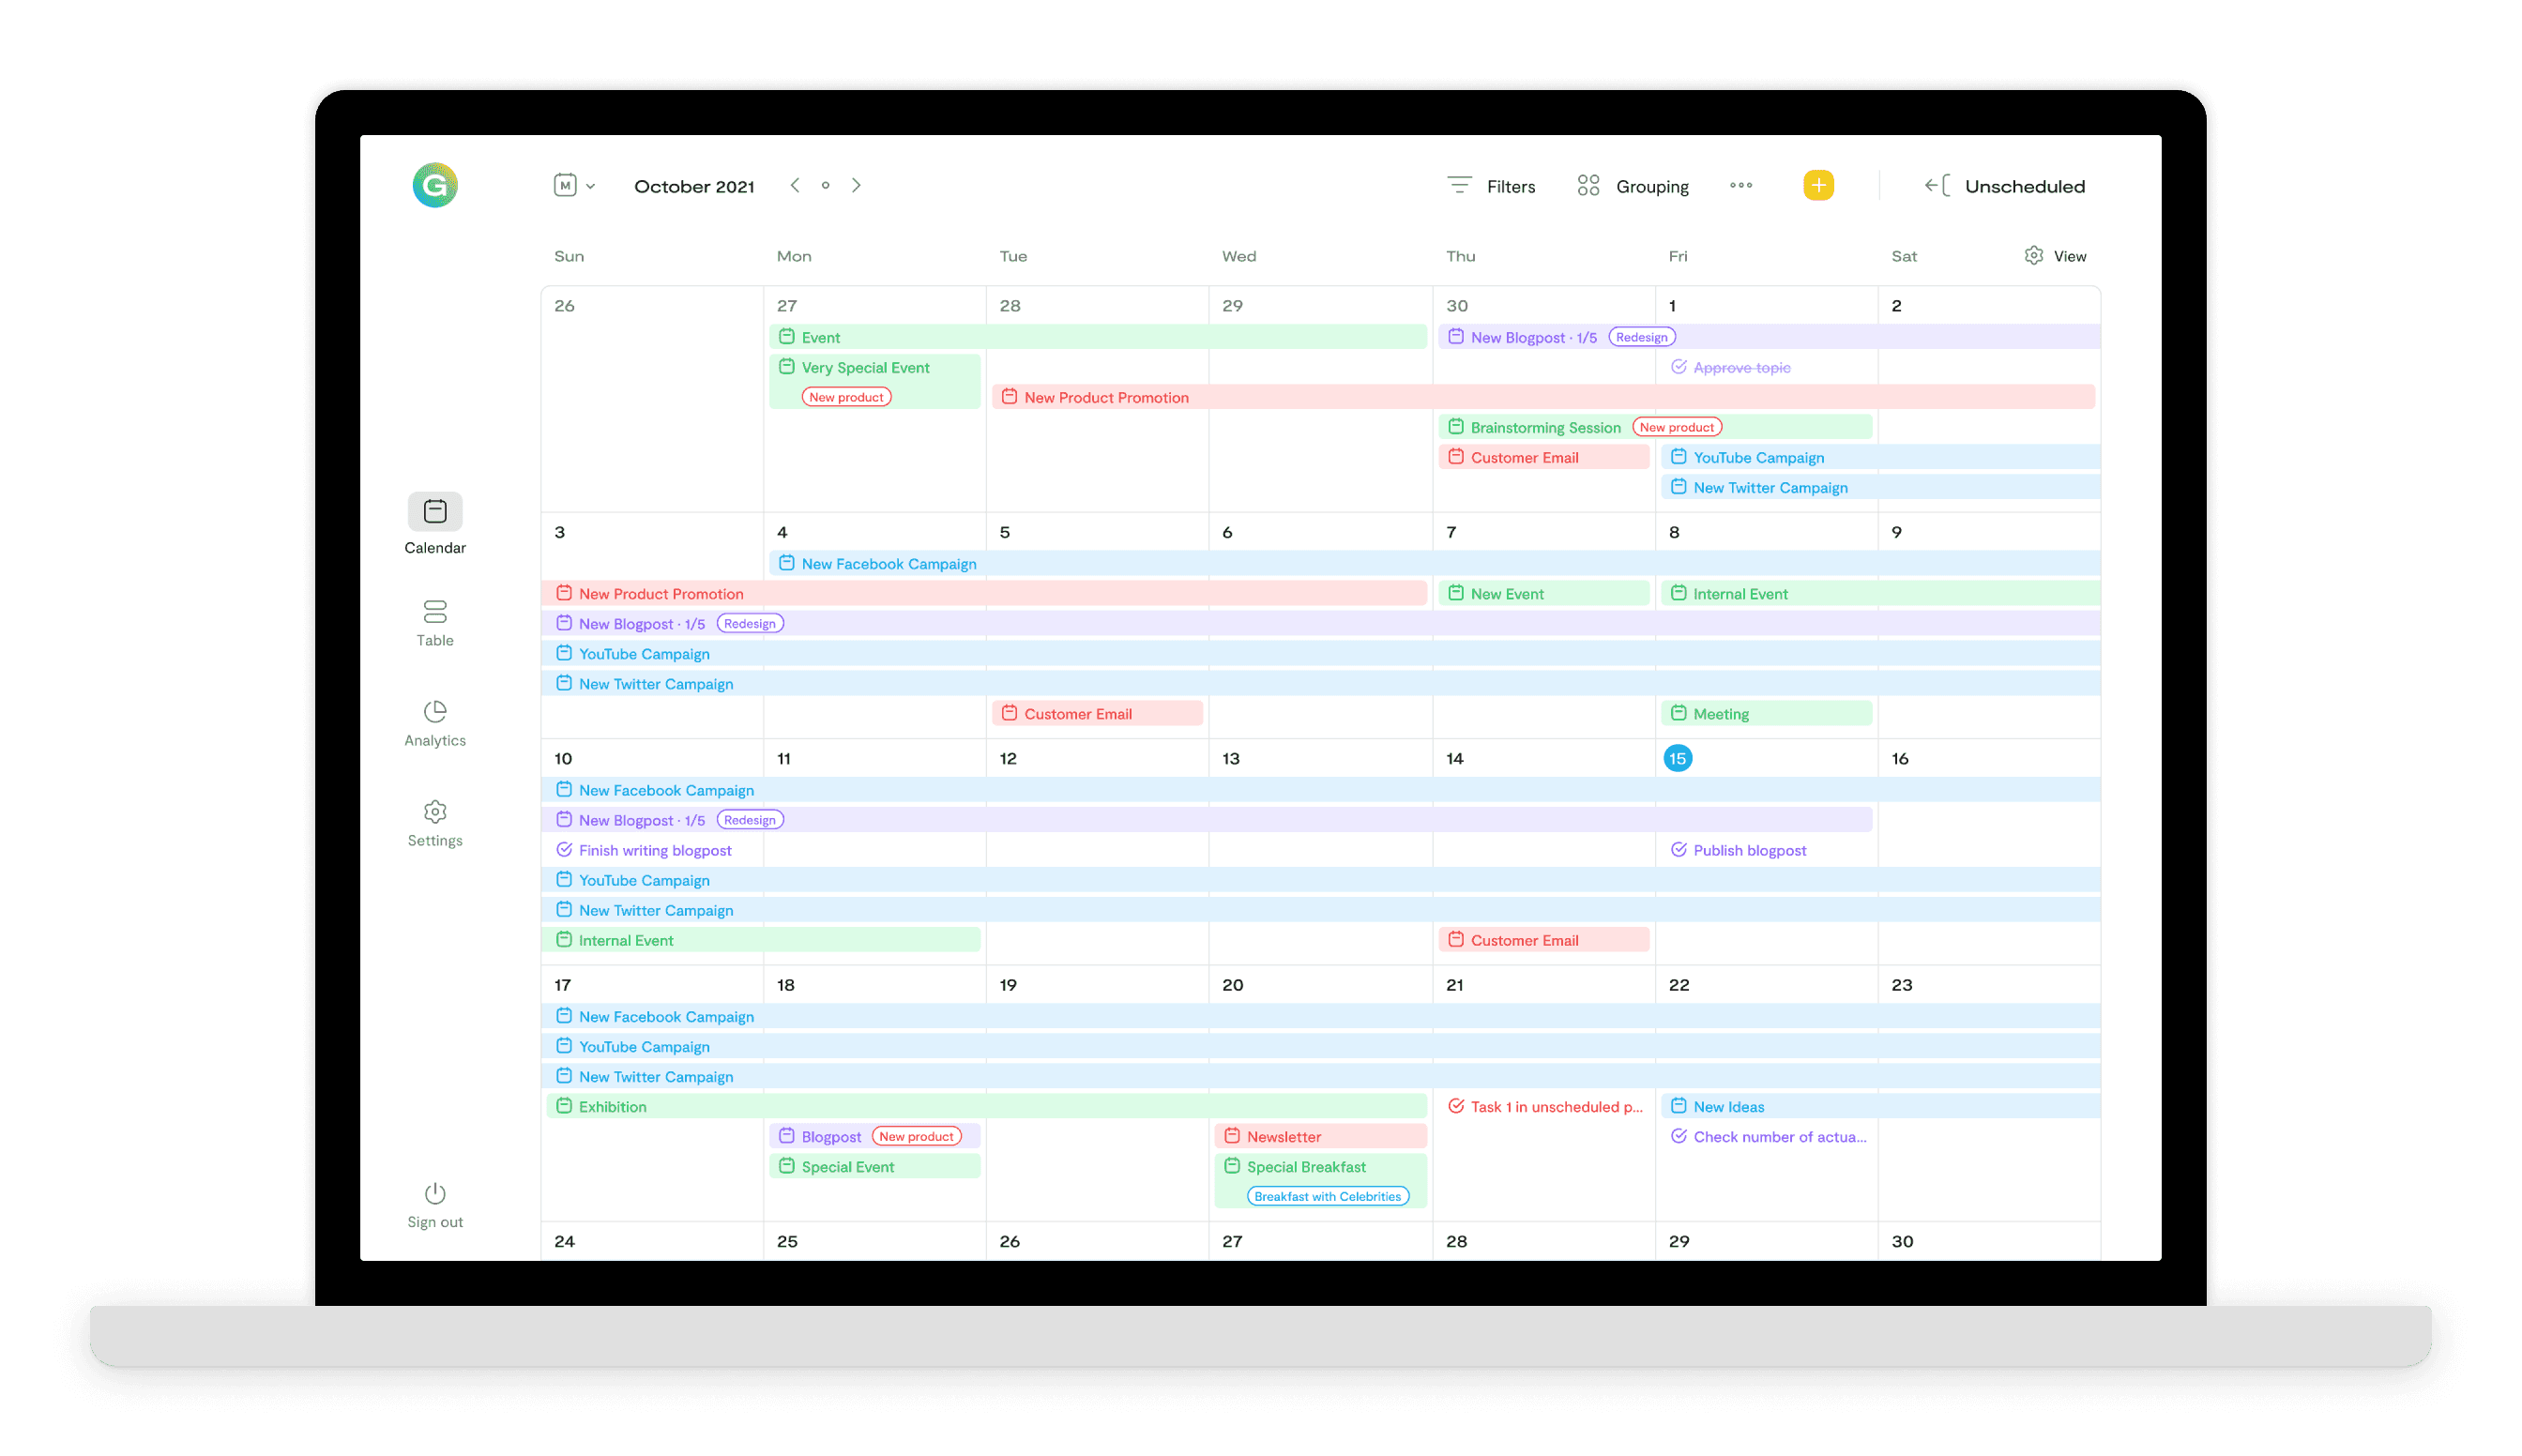Click the Redesign tag on October 10 blogpost
Viewport: 2522px width, 1456px height.
click(750, 820)
